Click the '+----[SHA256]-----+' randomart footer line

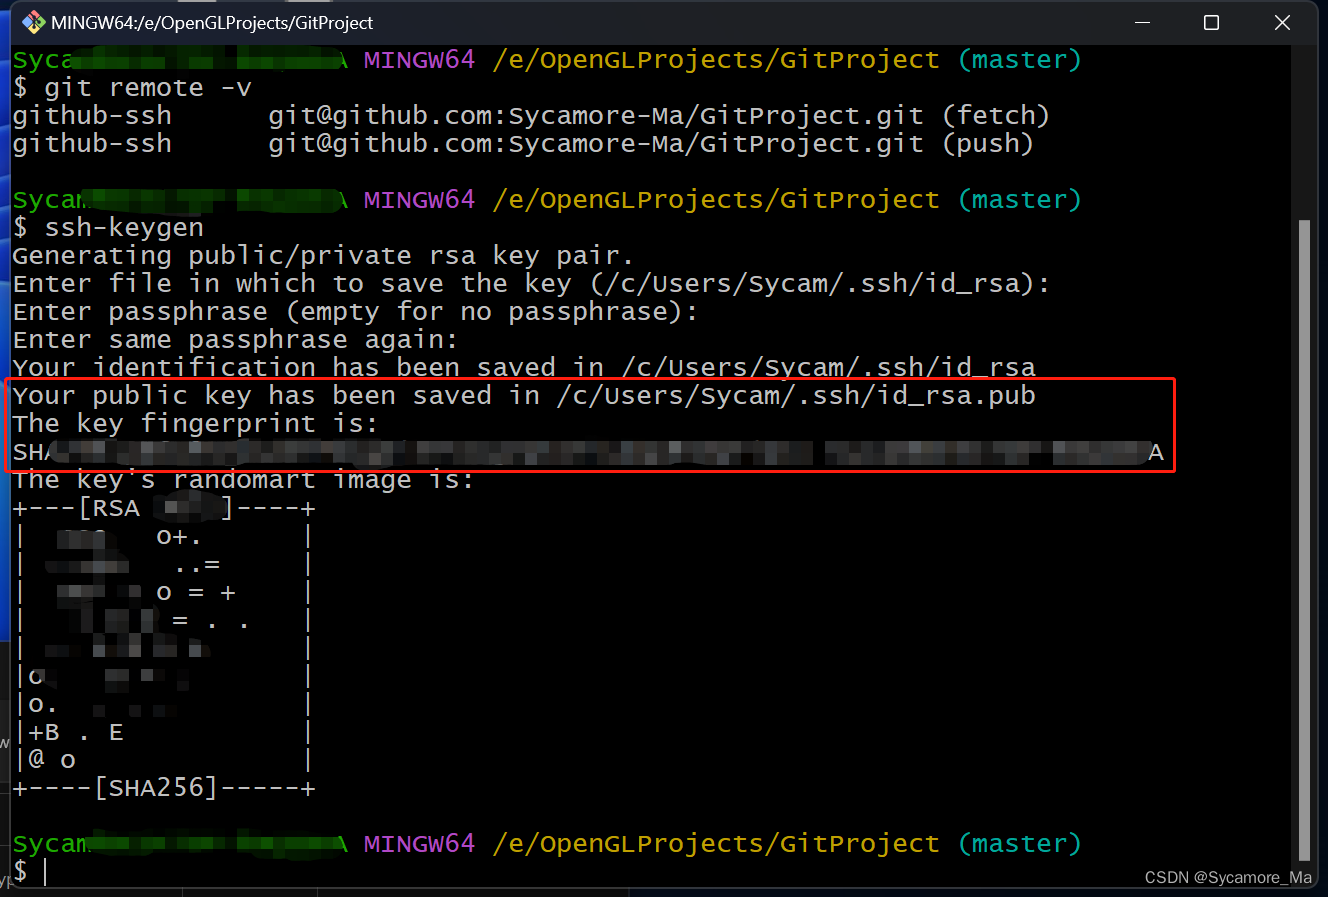click(164, 788)
